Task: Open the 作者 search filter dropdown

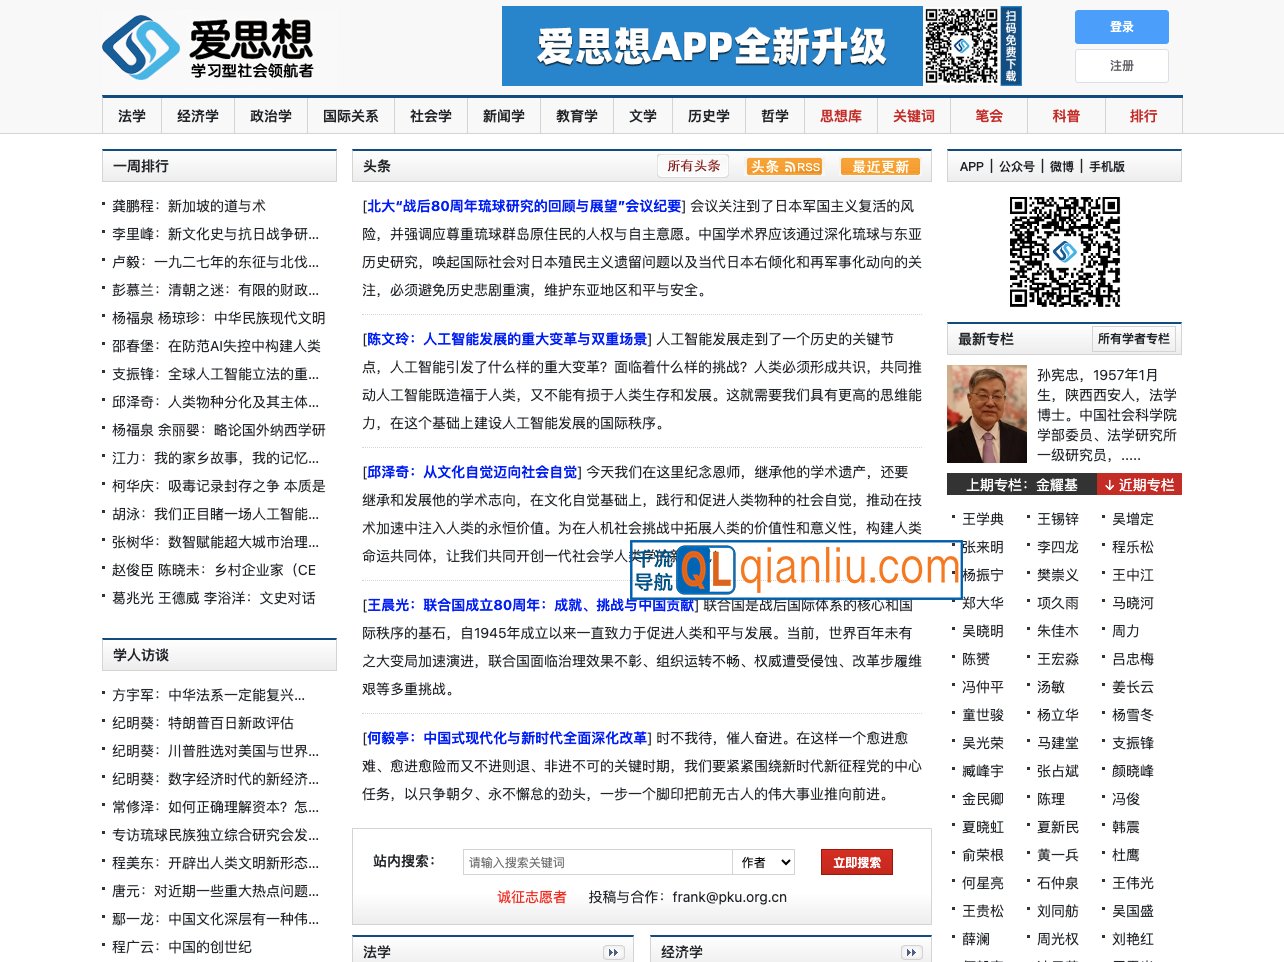Action: tap(763, 861)
